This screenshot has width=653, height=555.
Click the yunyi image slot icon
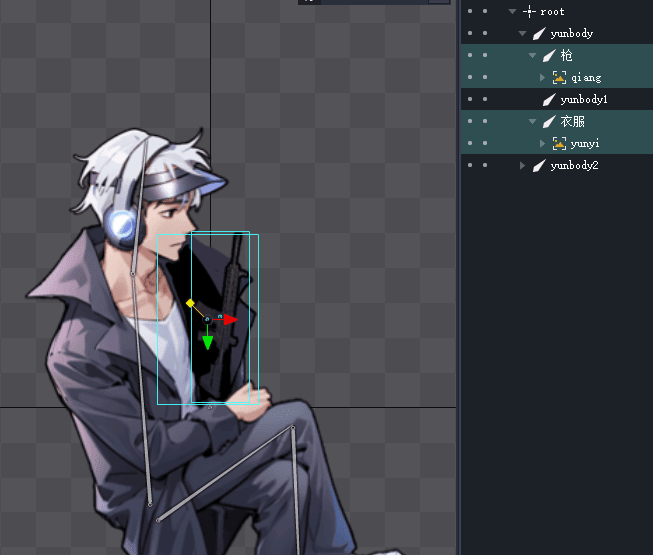560,144
